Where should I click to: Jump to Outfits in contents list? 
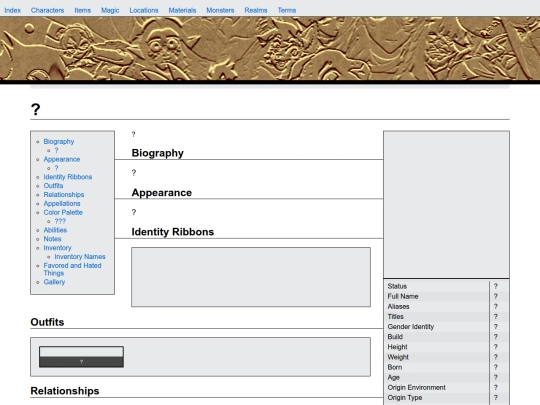tap(53, 186)
